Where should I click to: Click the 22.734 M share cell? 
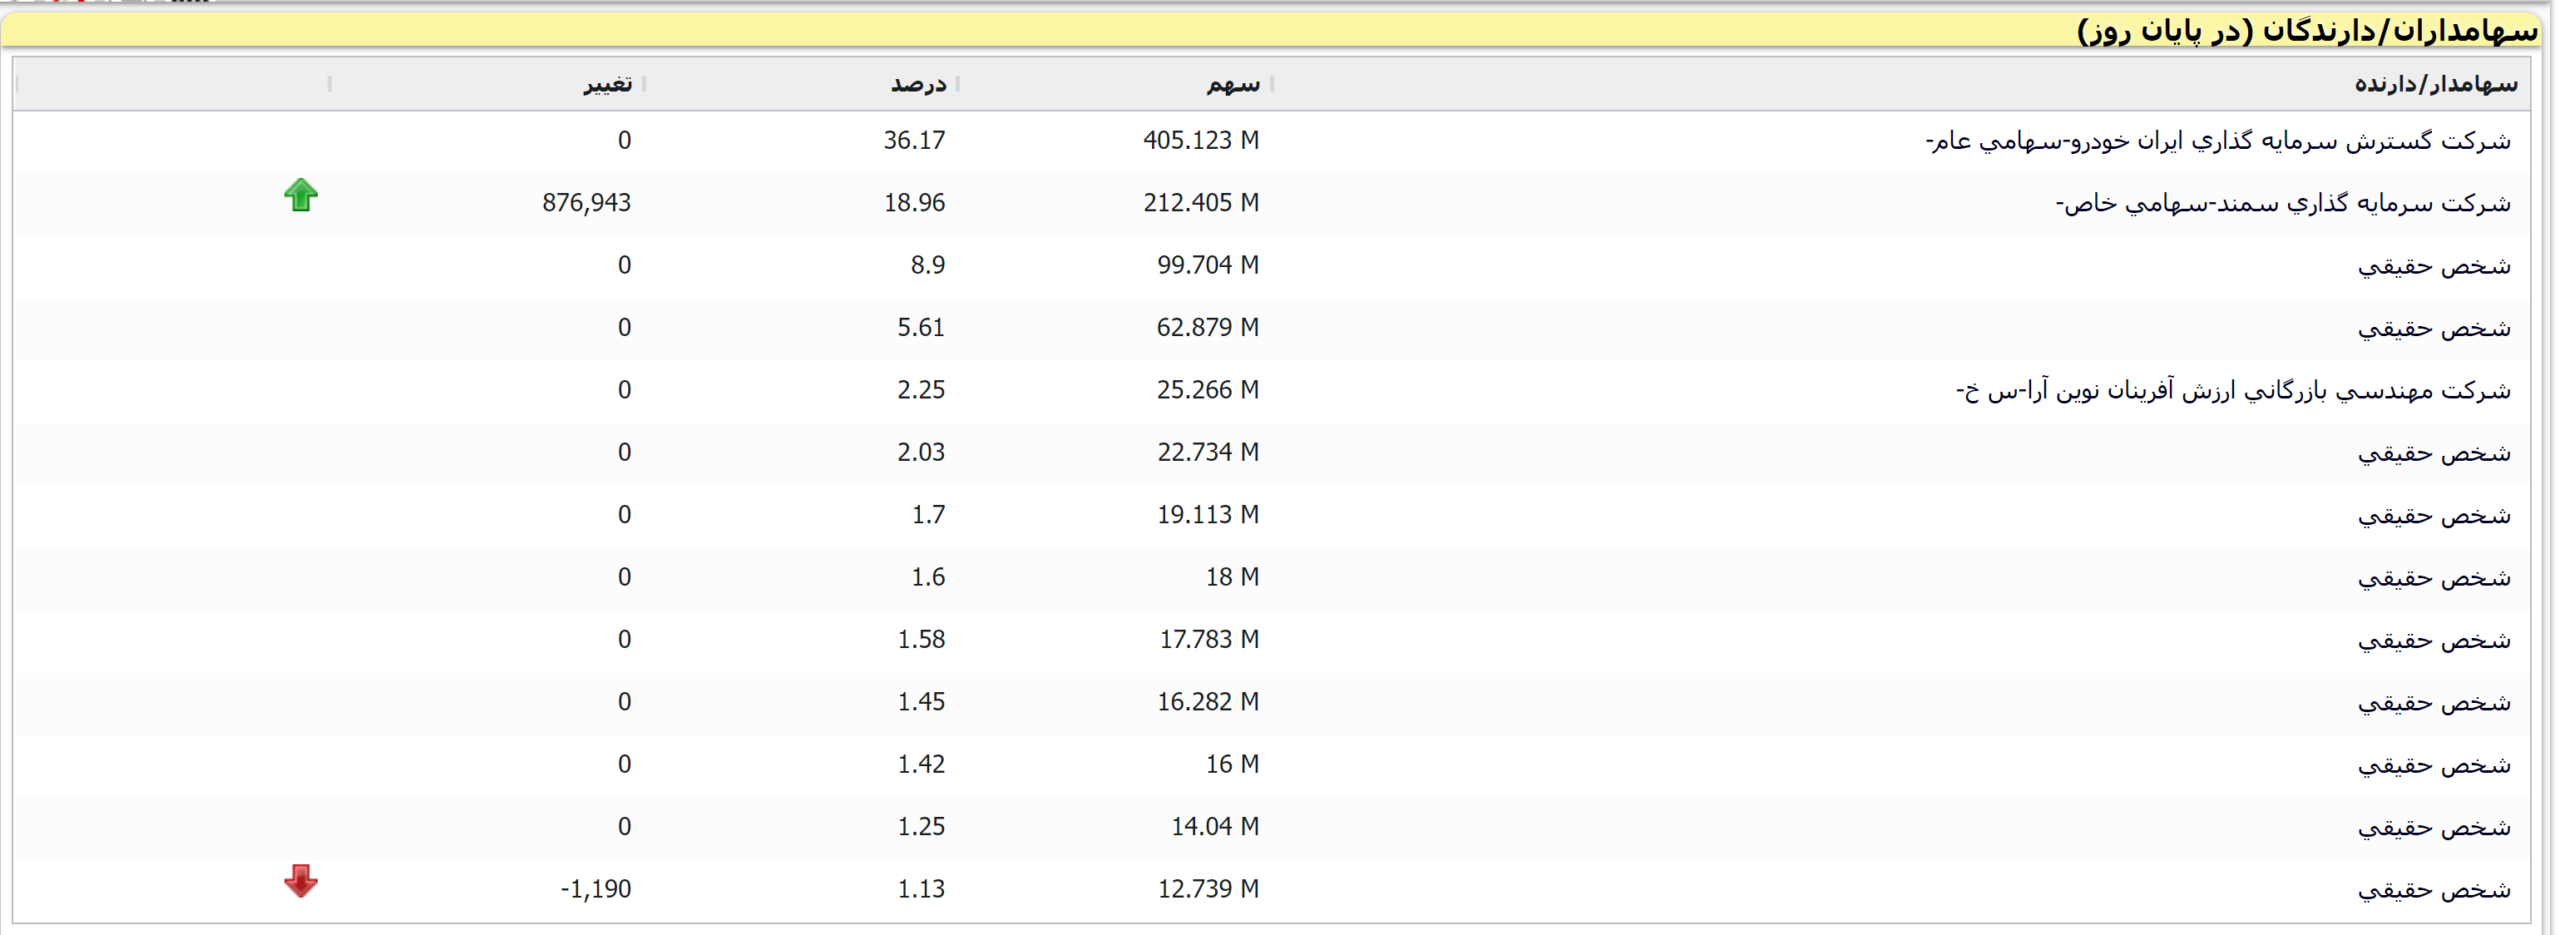tap(1207, 453)
